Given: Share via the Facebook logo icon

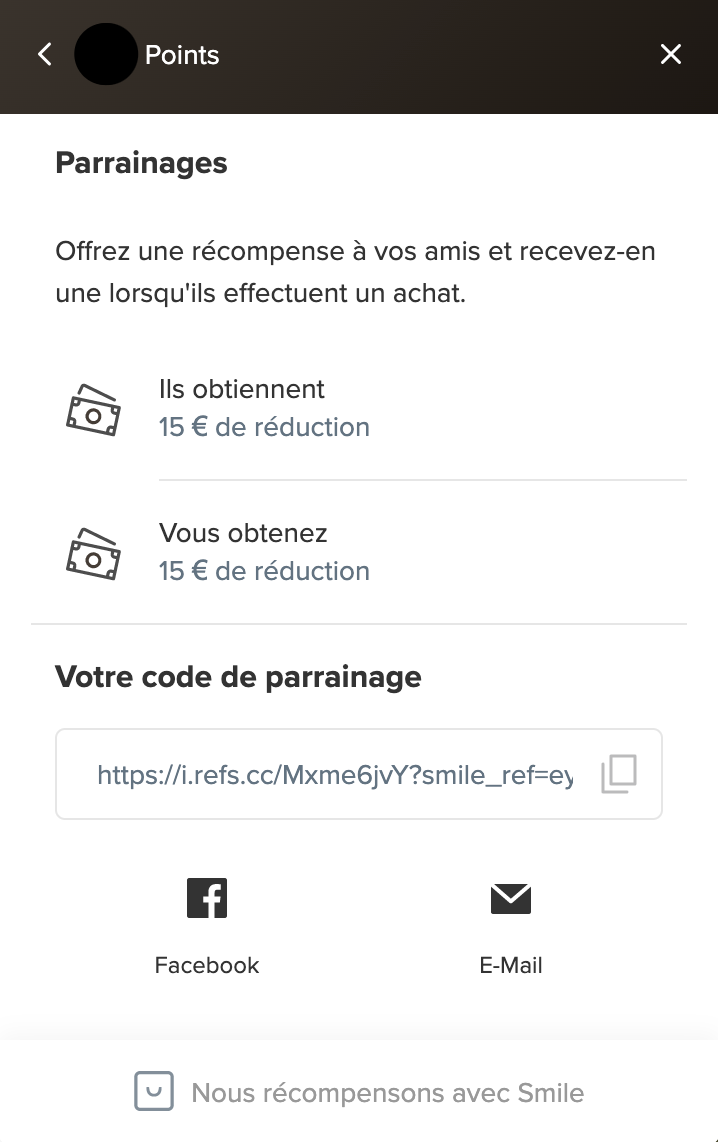Looking at the screenshot, I should click(x=207, y=898).
